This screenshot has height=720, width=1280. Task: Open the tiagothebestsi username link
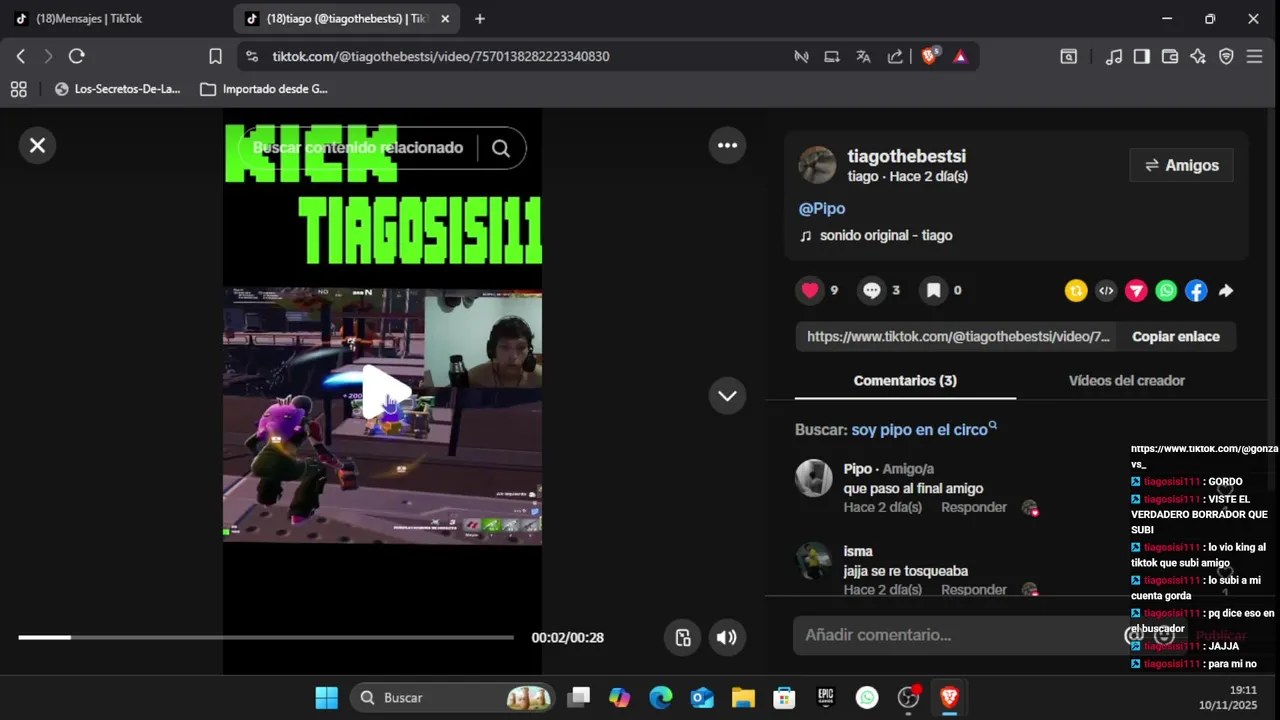click(906, 156)
